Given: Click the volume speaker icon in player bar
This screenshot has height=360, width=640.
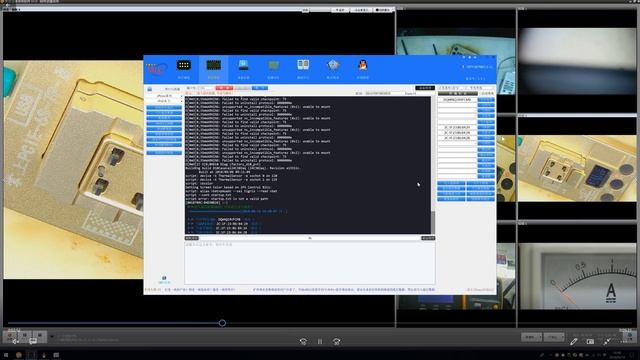Looking at the screenshot, I should pos(16,341).
